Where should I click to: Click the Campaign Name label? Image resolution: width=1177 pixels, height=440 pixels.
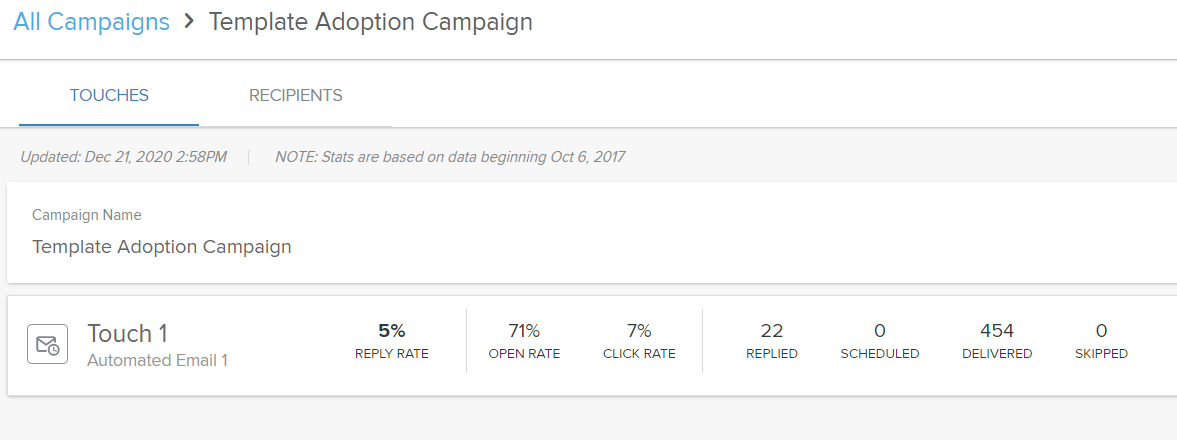point(87,215)
